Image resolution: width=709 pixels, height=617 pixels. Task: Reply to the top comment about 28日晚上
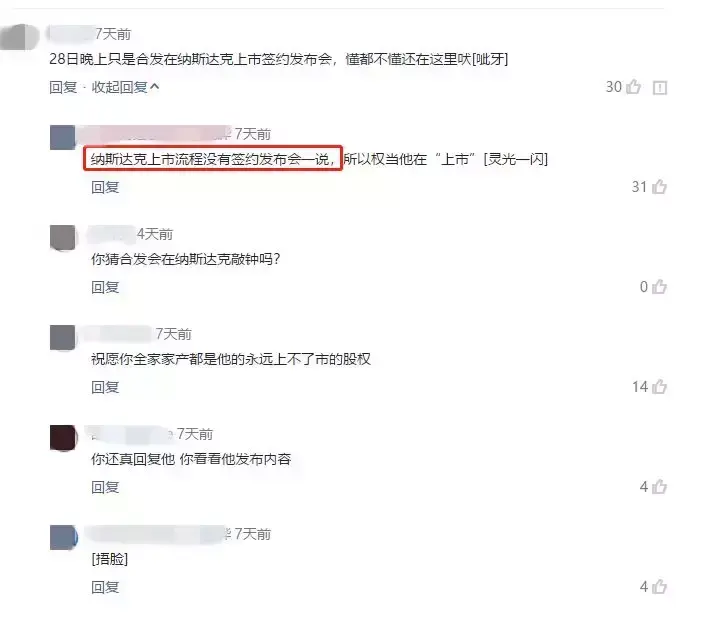(x=63, y=87)
